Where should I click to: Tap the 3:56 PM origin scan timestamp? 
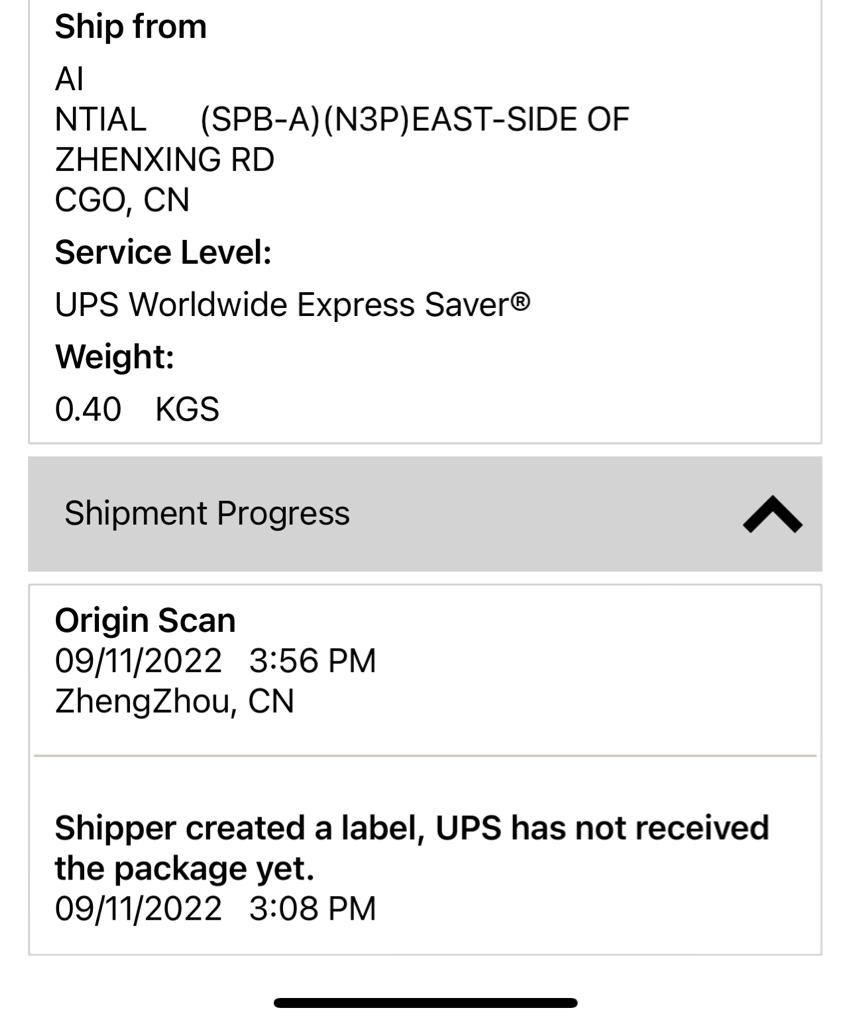[x=312, y=661]
